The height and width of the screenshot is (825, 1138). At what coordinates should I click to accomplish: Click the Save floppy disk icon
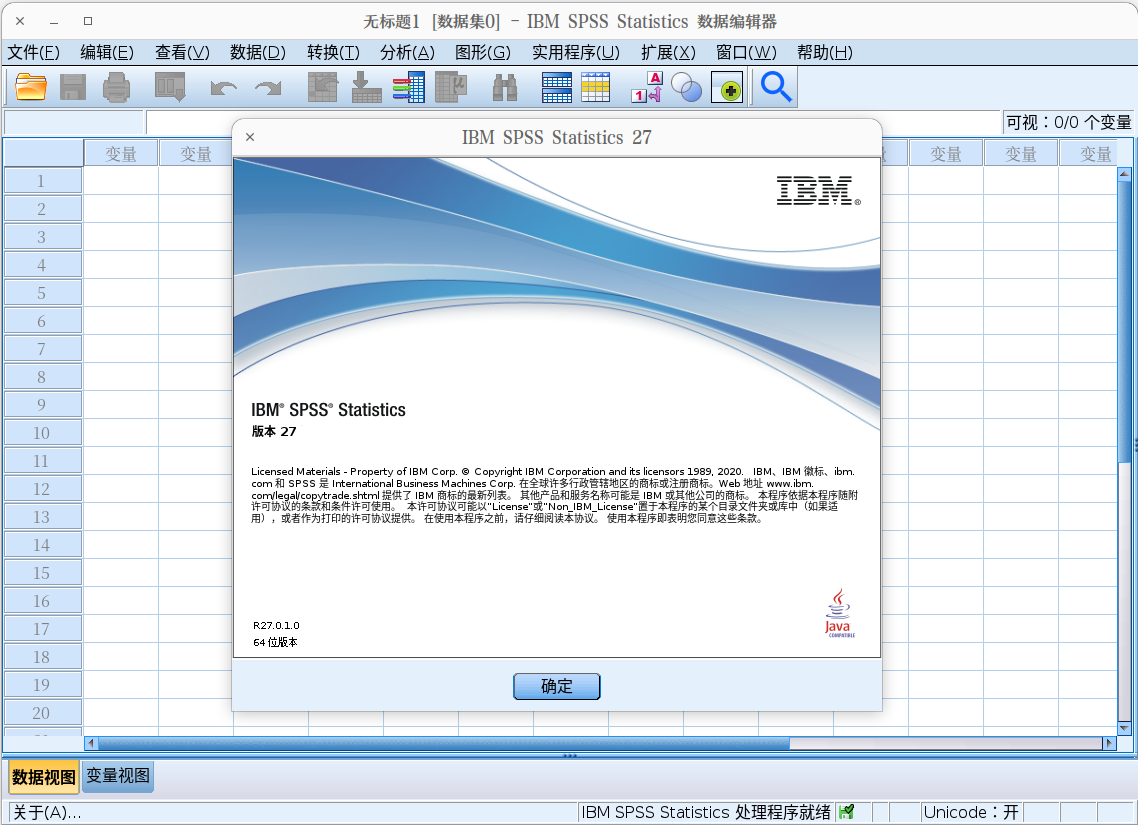tap(73, 87)
